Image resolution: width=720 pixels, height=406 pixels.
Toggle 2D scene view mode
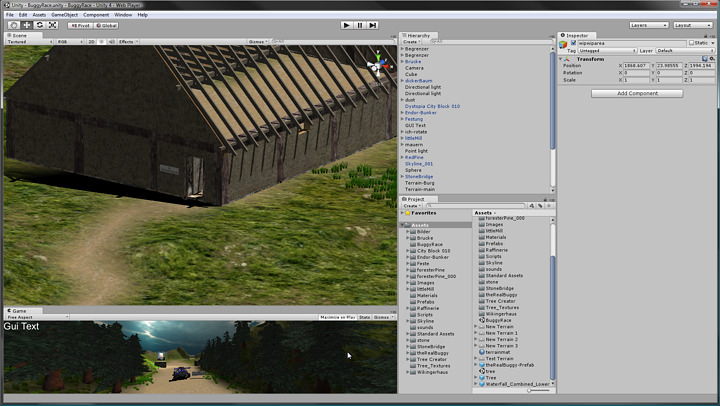click(91, 42)
